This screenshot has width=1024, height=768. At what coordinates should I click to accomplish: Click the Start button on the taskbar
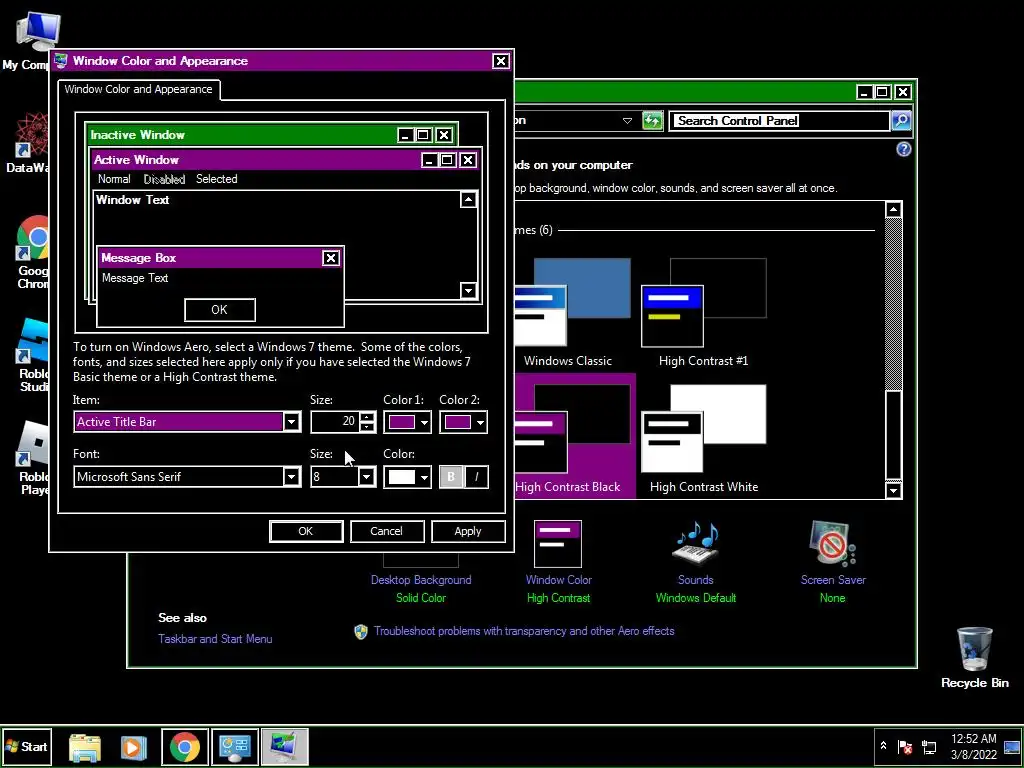[26, 746]
